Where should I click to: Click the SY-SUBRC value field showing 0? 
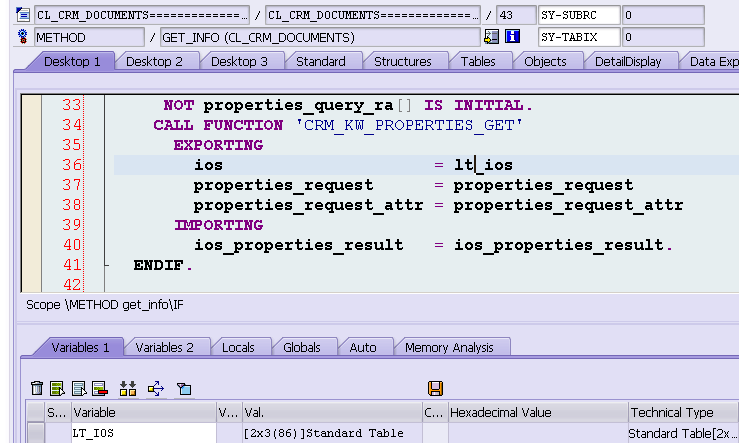click(x=664, y=15)
